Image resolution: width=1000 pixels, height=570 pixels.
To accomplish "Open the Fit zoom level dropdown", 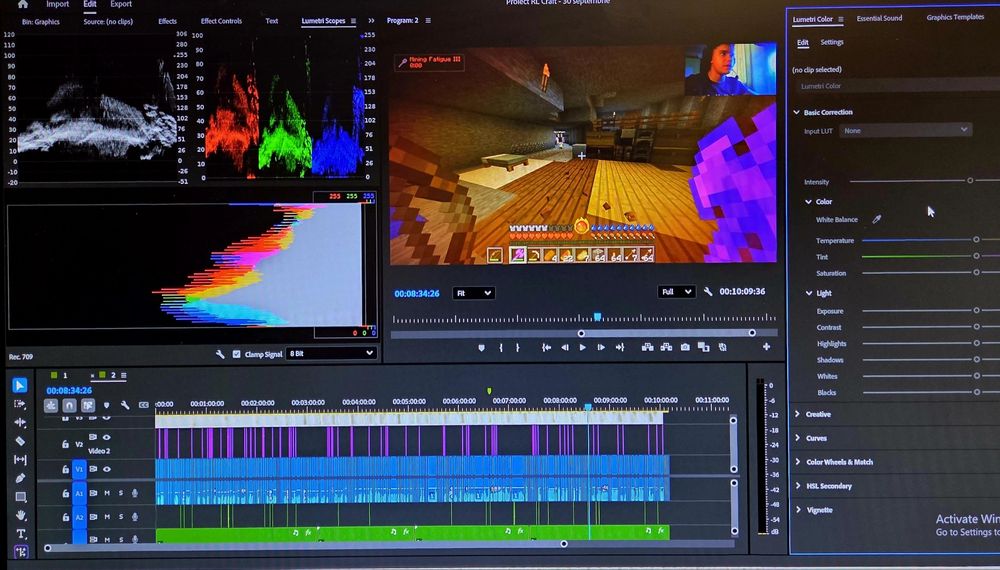I will tap(473, 293).
